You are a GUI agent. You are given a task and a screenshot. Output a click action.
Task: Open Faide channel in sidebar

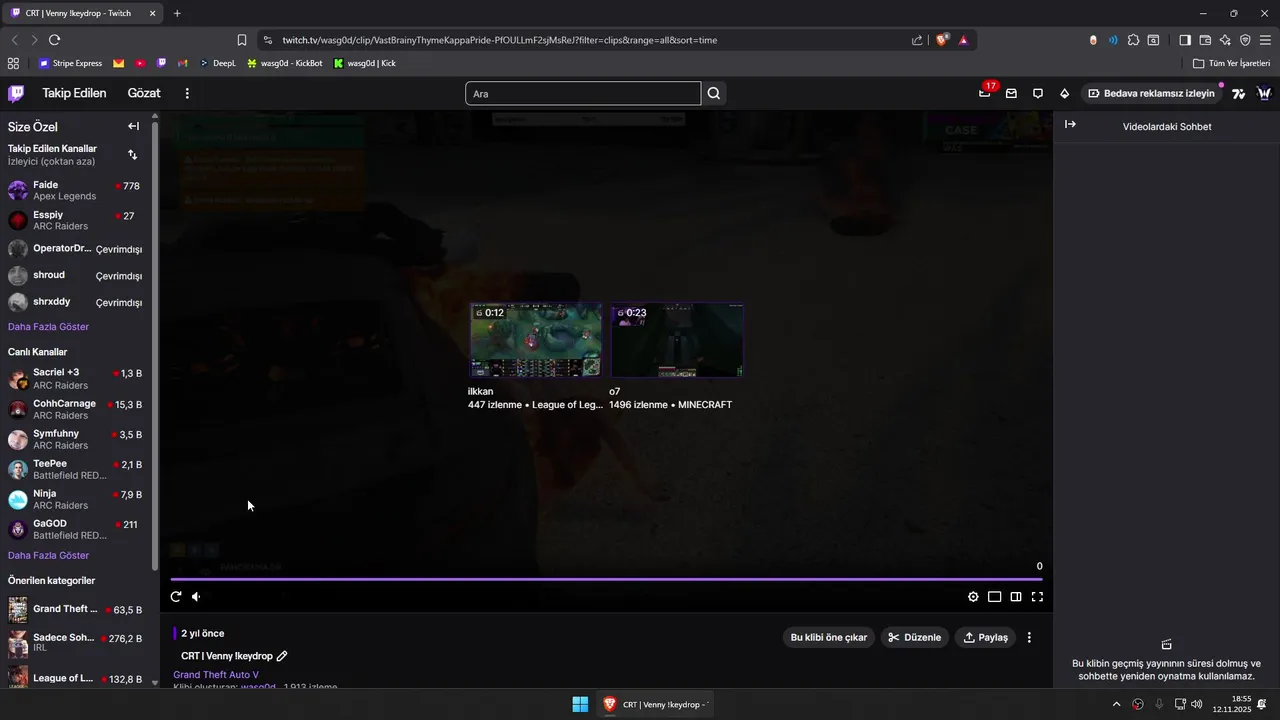tap(76, 190)
